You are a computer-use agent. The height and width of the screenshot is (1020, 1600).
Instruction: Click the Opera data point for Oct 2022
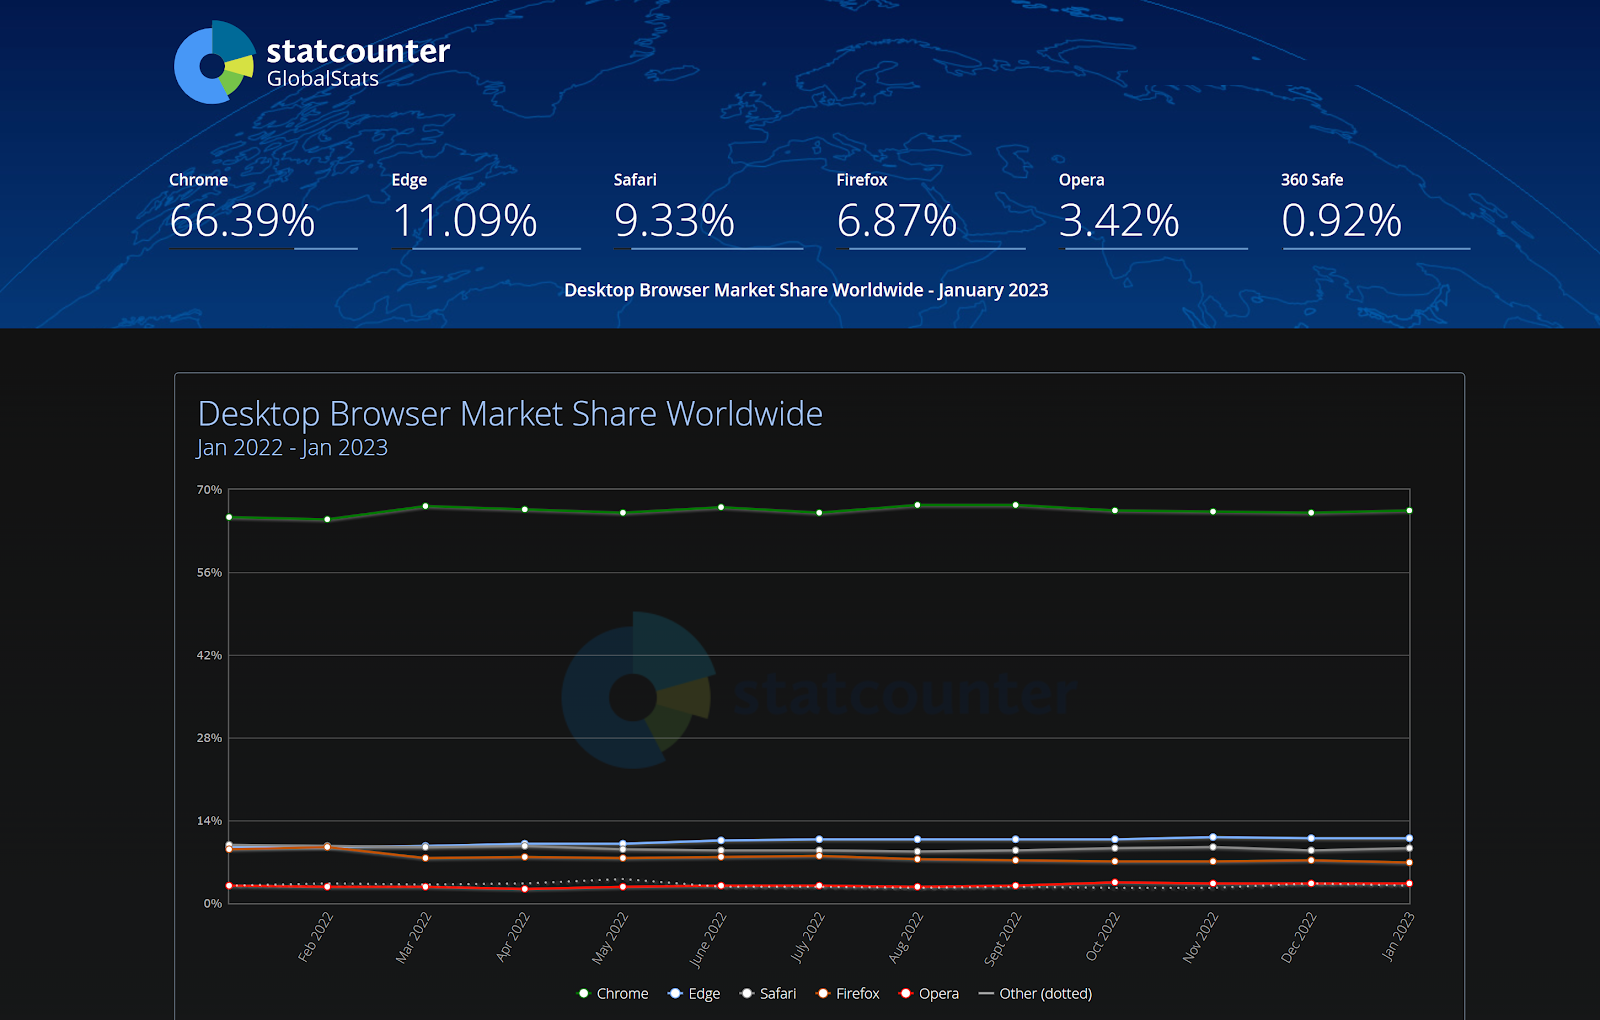(x=1115, y=883)
